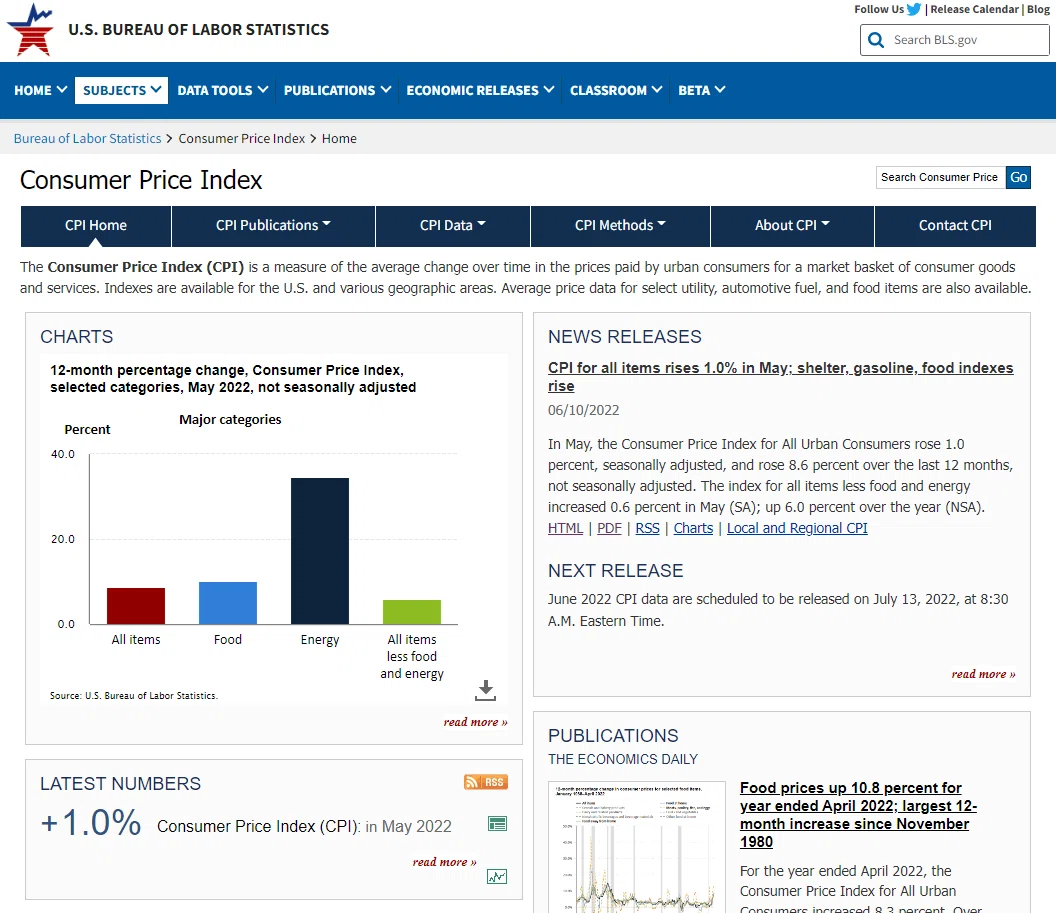
Task: Click read more under Charts
Action: point(475,722)
